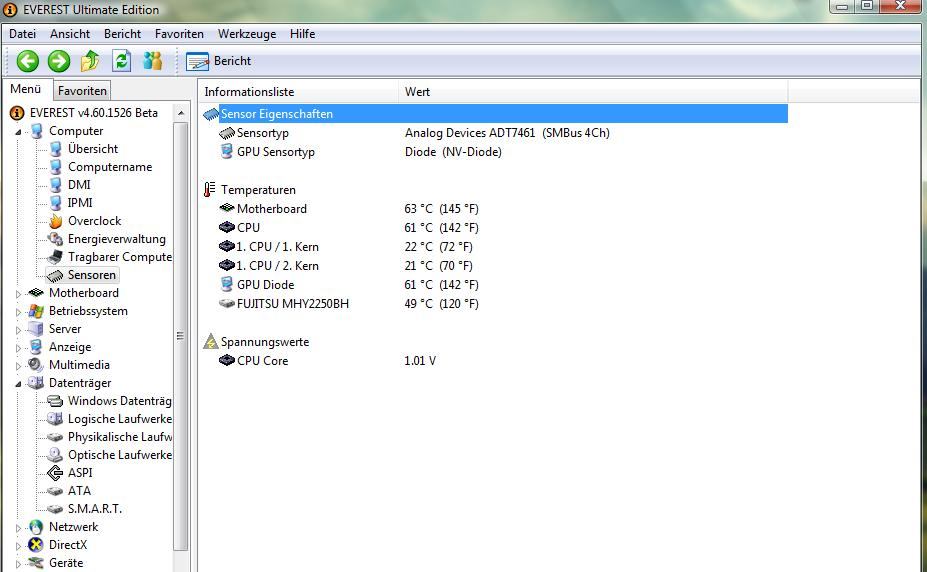Click the Multimedia speaker icon
The width and height of the screenshot is (927, 572).
tap(36, 365)
